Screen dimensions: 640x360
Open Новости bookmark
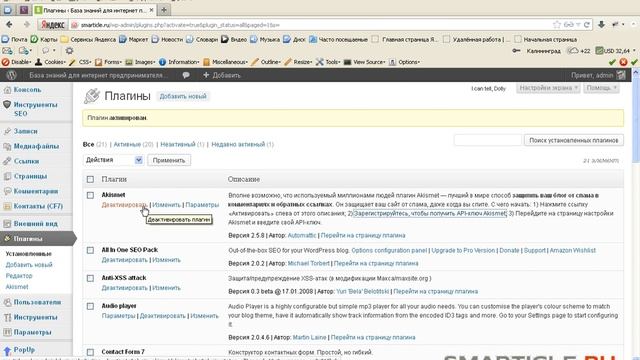[x=167, y=40]
